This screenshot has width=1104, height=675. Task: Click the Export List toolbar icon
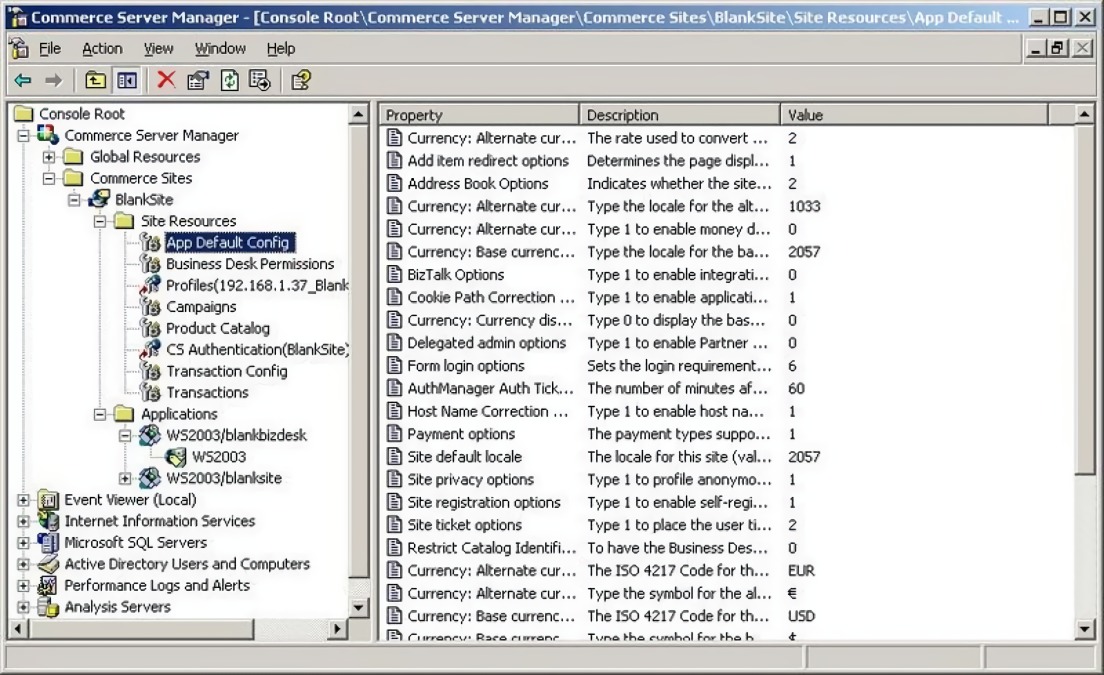coord(259,80)
